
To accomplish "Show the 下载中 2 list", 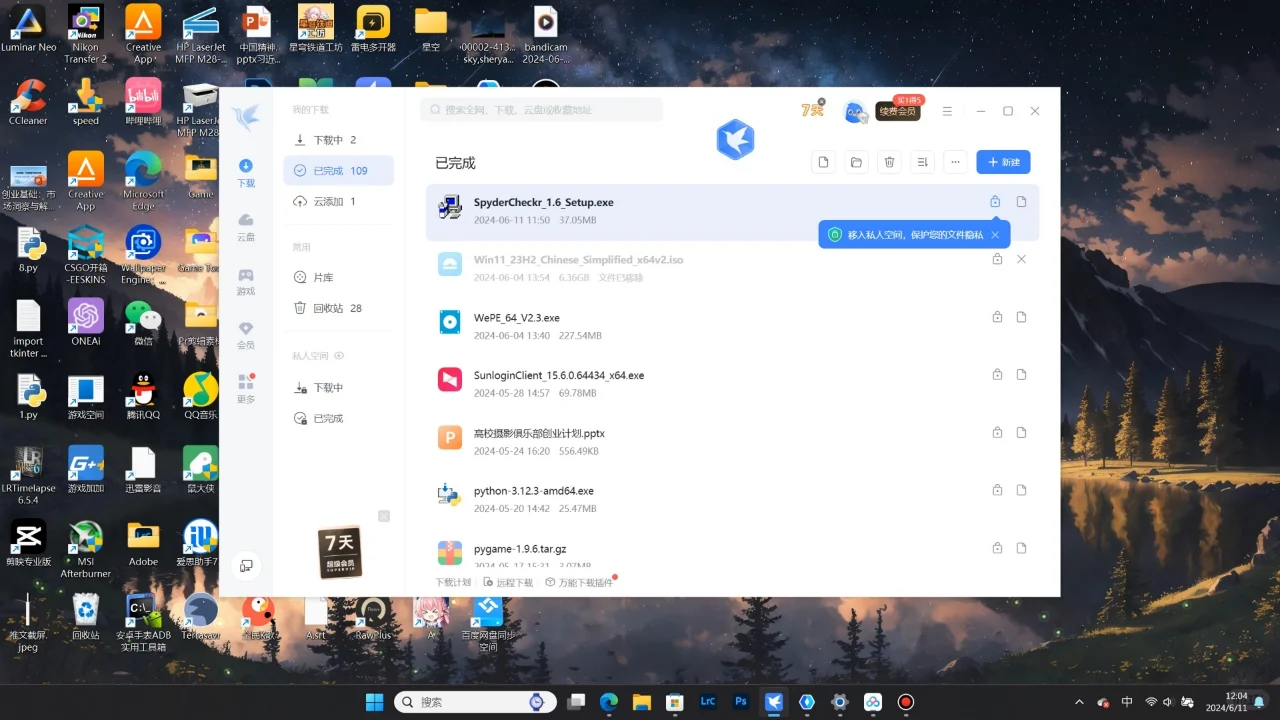I will click(338, 140).
